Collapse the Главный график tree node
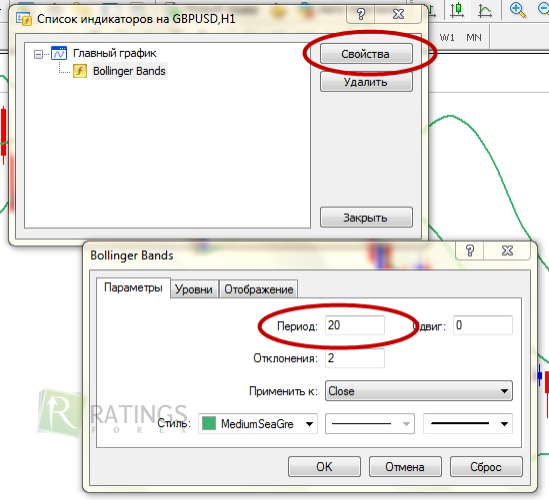 (38, 54)
